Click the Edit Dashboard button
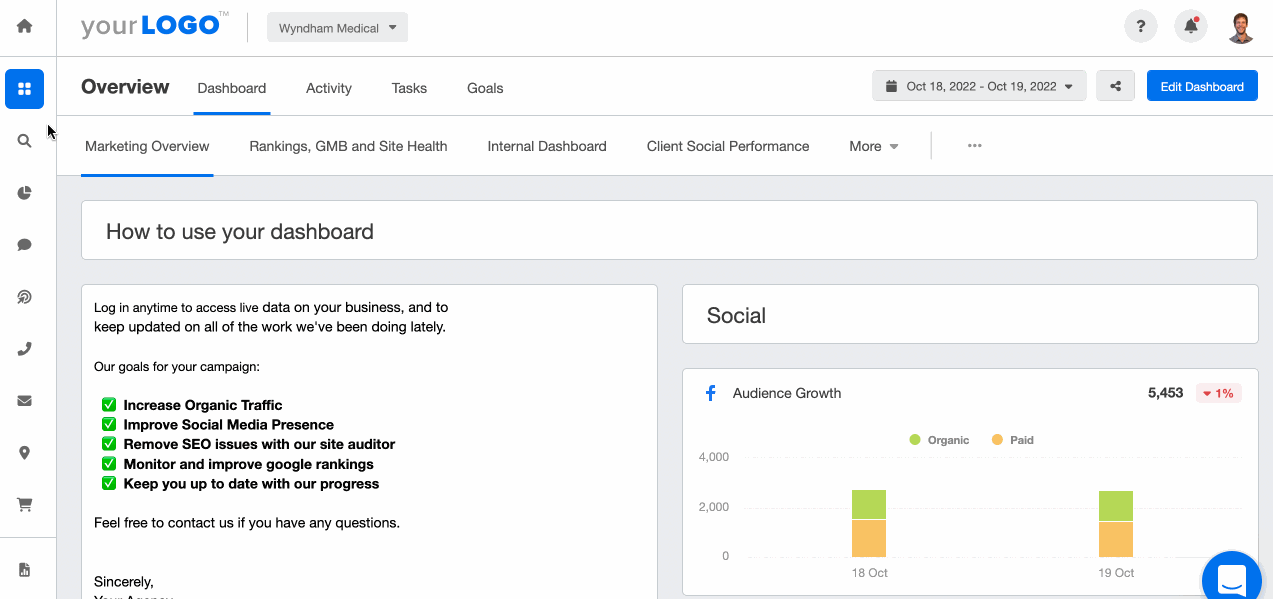 (x=1201, y=86)
